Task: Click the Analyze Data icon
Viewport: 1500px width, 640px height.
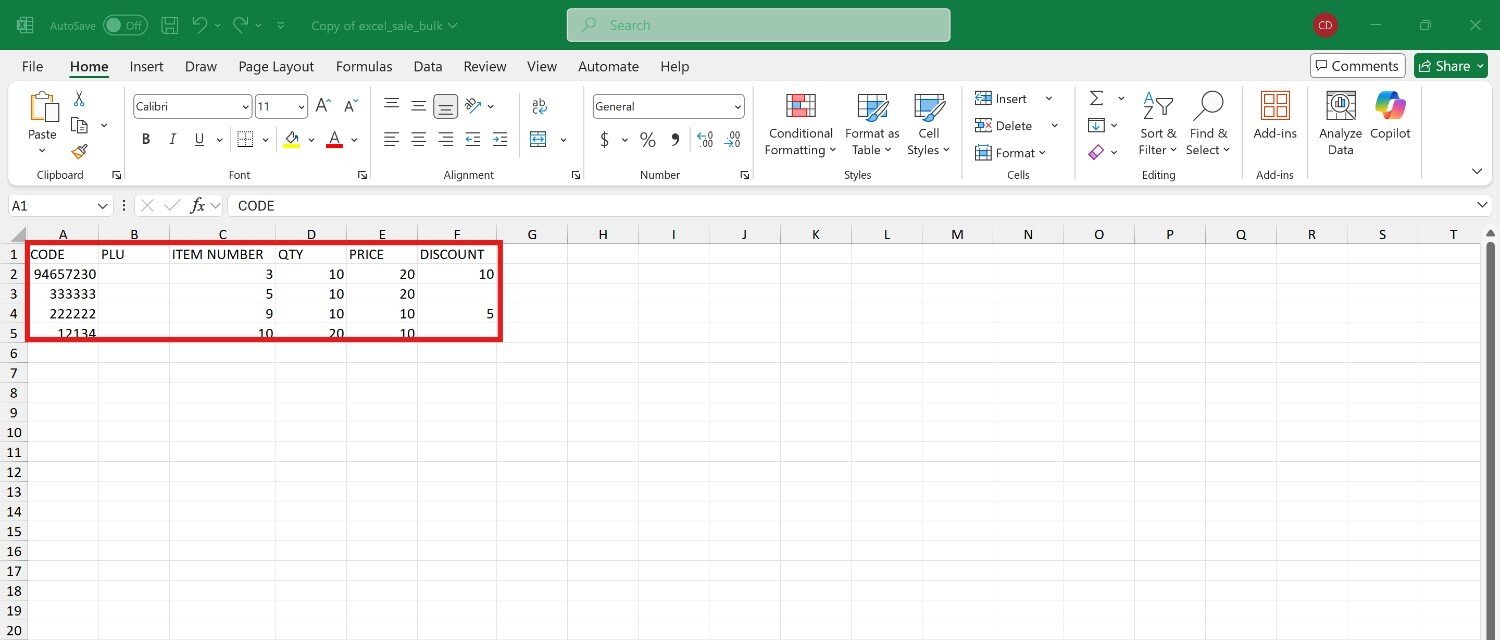Action: tap(1340, 124)
